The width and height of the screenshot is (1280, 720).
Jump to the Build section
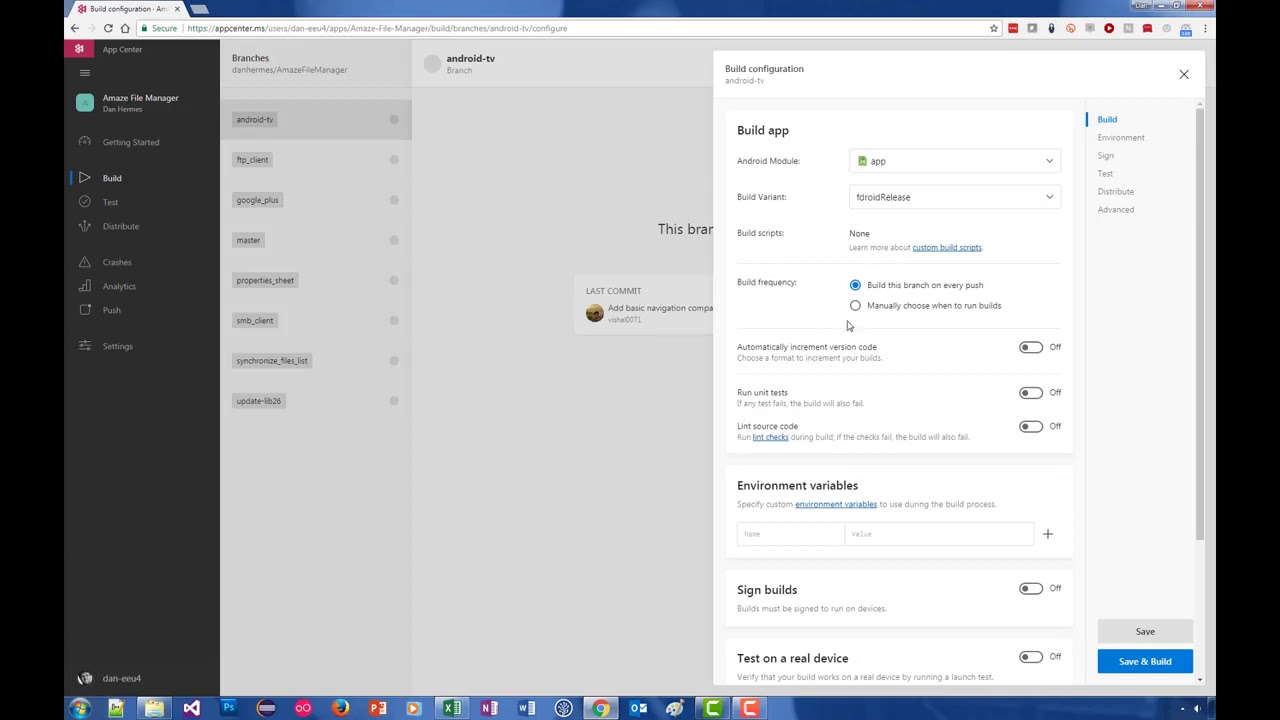[1107, 119]
